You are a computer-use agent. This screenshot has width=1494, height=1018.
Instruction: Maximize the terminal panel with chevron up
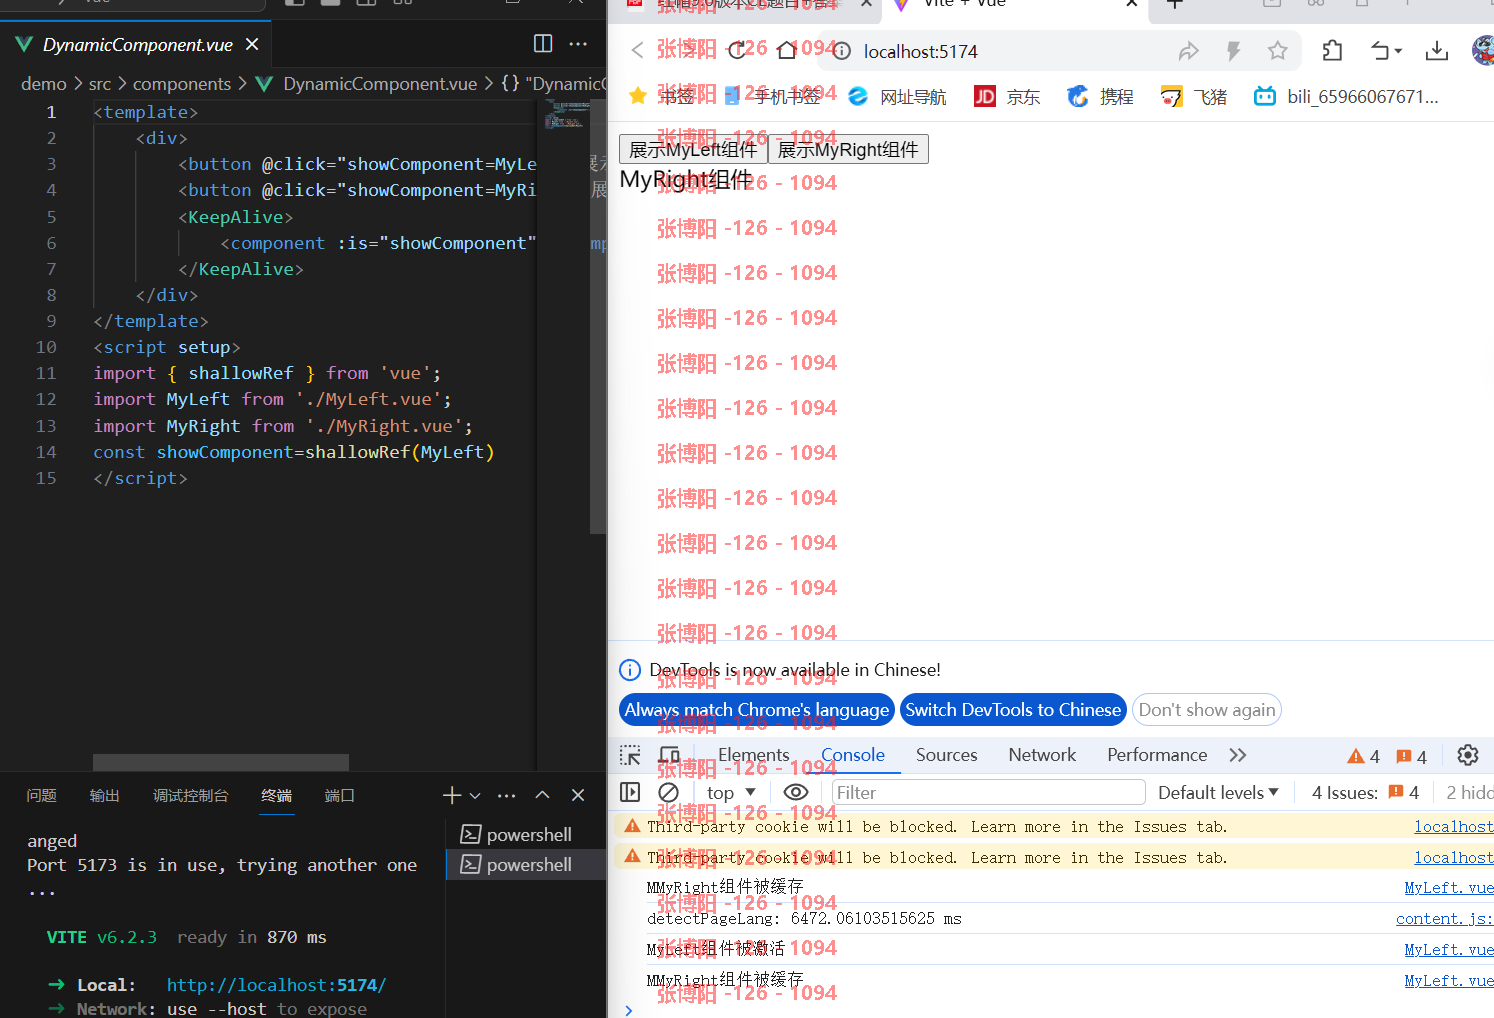coord(542,795)
